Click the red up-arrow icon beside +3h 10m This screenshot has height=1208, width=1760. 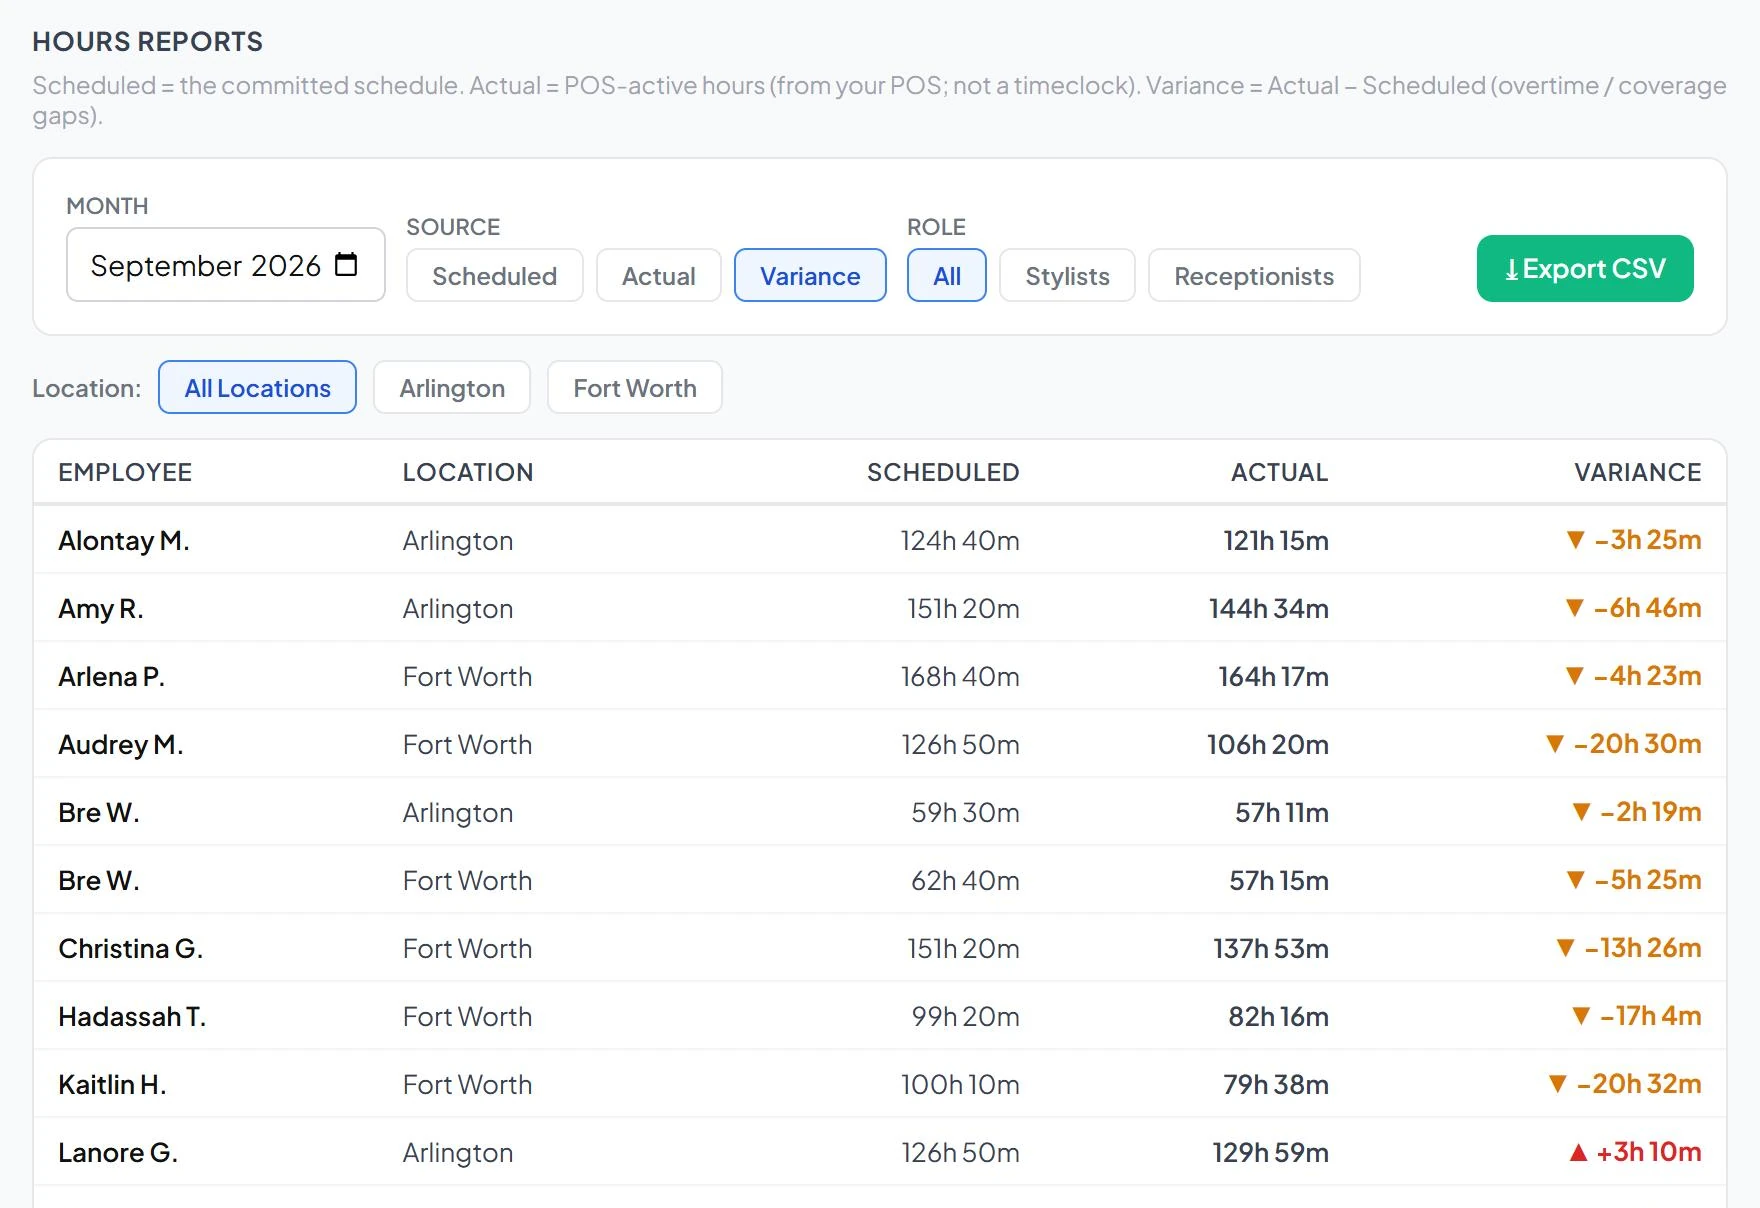click(x=1578, y=1152)
